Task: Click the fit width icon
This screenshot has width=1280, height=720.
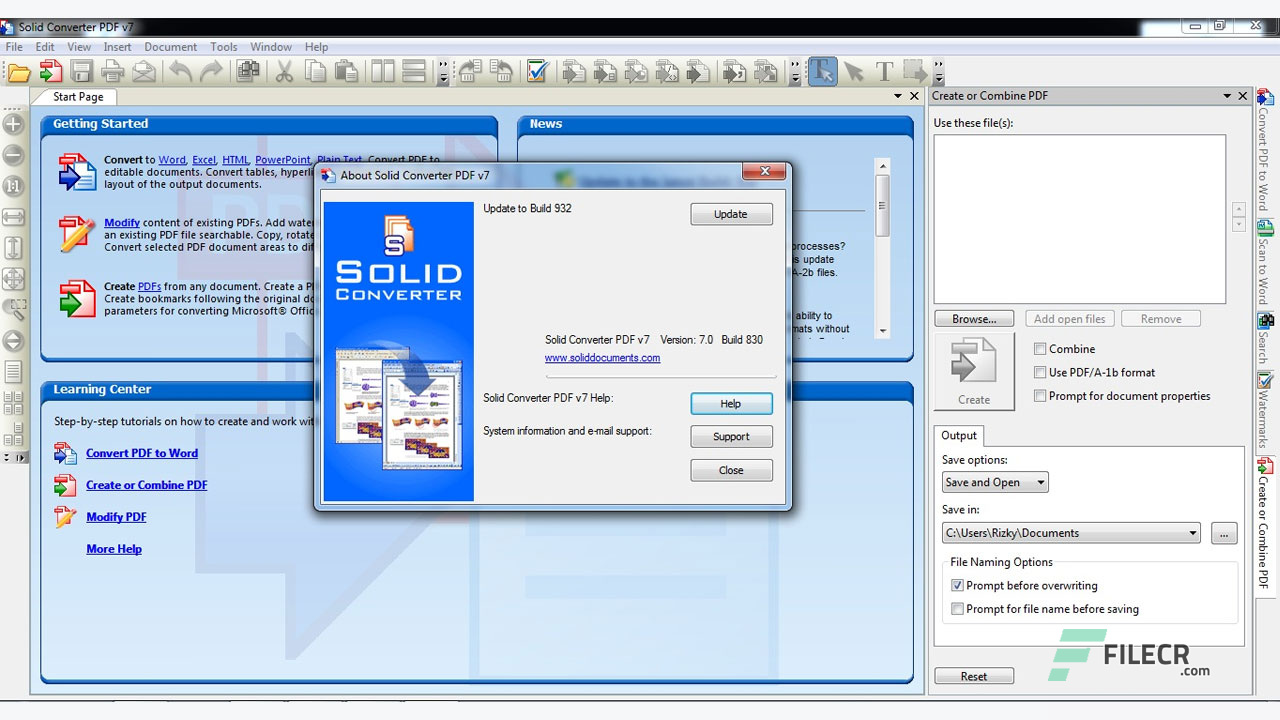Action: [x=14, y=217]
